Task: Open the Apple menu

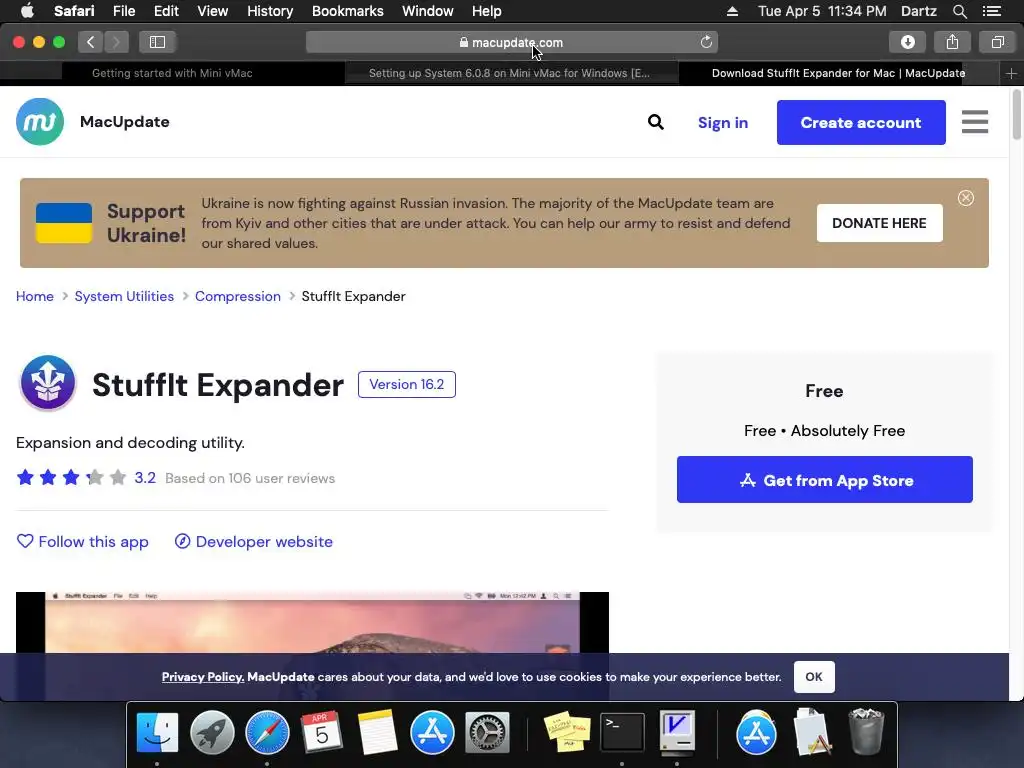Action: click(27, 11)
